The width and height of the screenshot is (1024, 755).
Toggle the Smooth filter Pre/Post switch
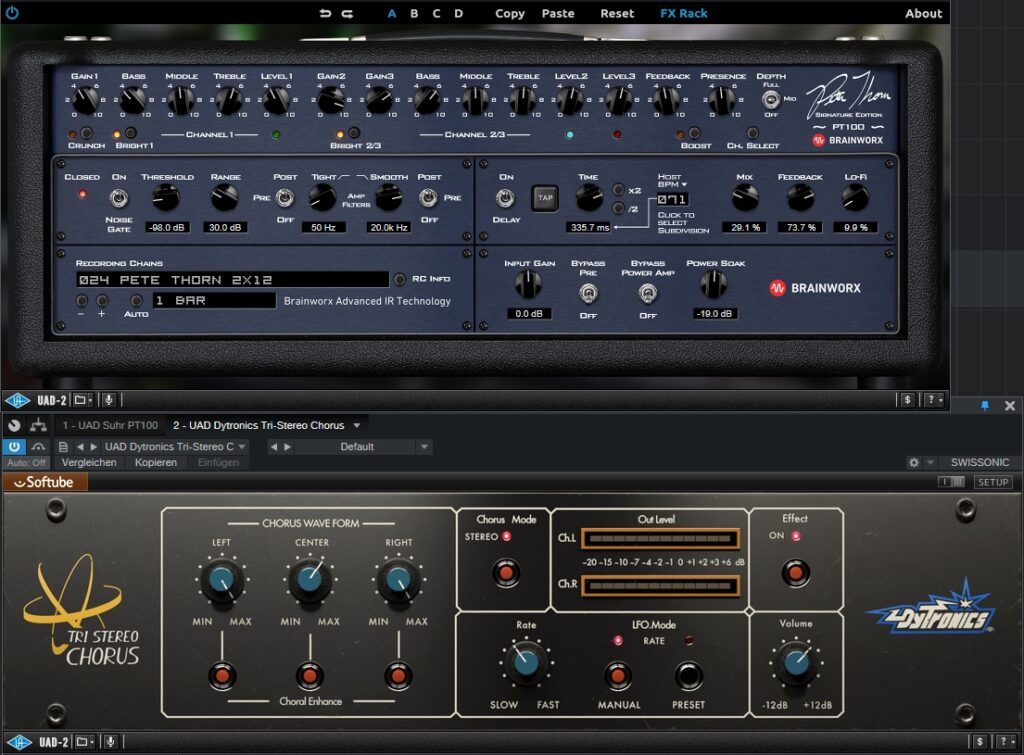pyautogui.click(x=428, y=197)
